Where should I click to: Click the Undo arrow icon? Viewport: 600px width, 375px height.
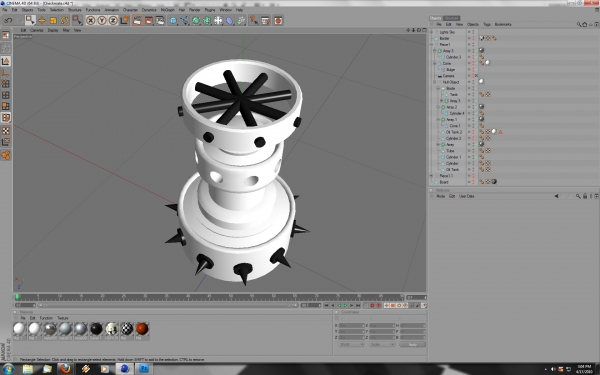point(8,20)
